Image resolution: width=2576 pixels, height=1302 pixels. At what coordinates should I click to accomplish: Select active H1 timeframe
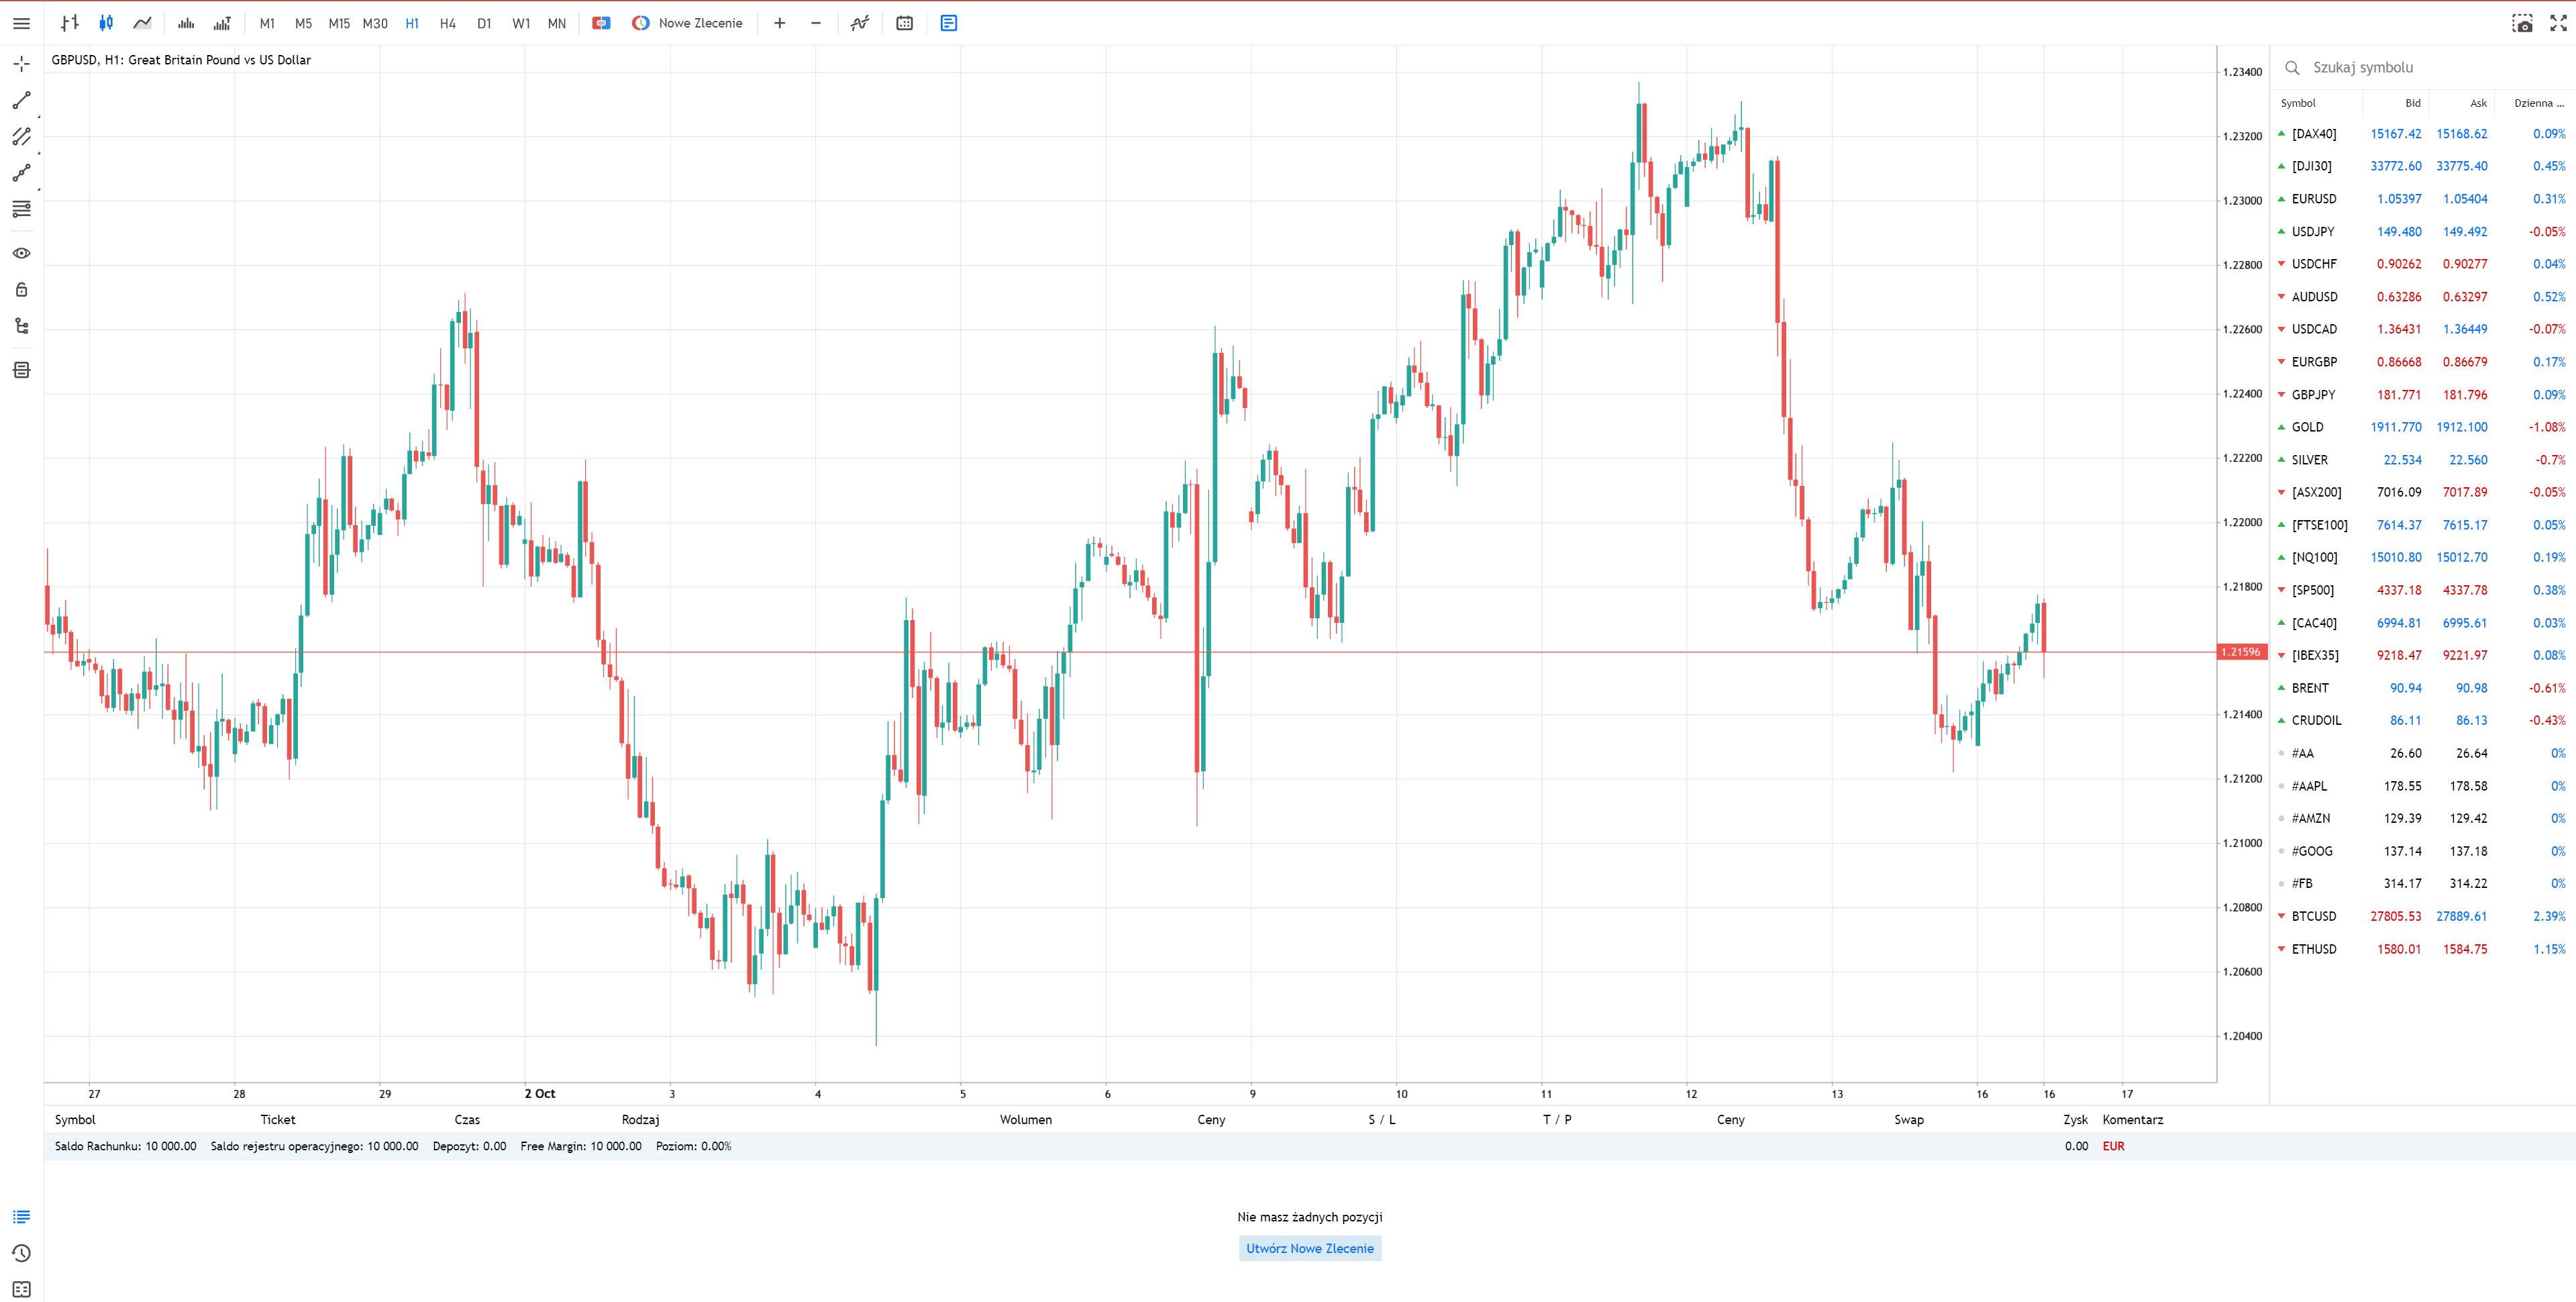pyautogui.click(x=412, y=23)
